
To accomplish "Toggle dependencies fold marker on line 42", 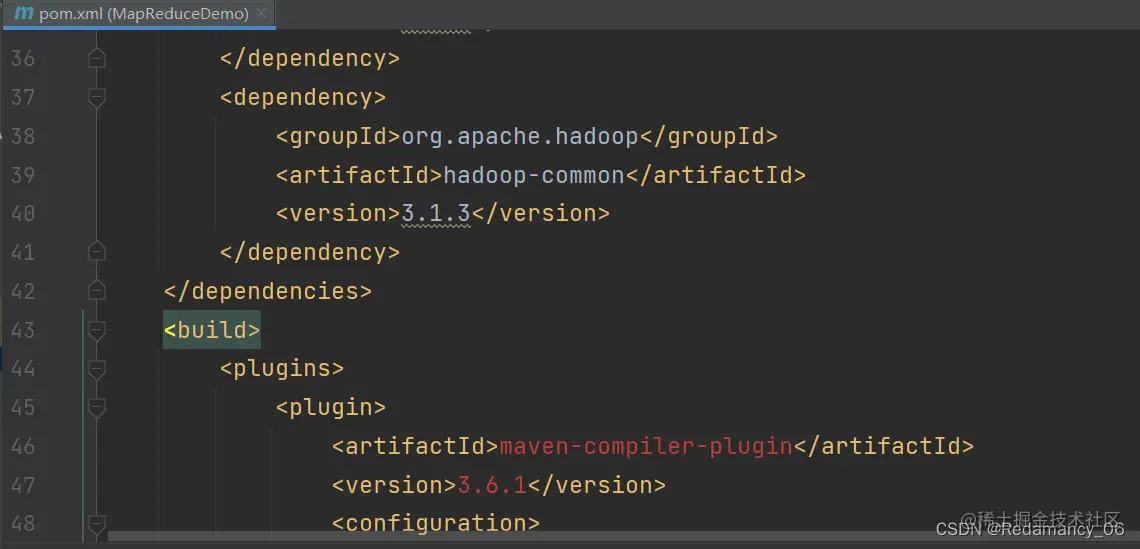I will pos(97,291).
